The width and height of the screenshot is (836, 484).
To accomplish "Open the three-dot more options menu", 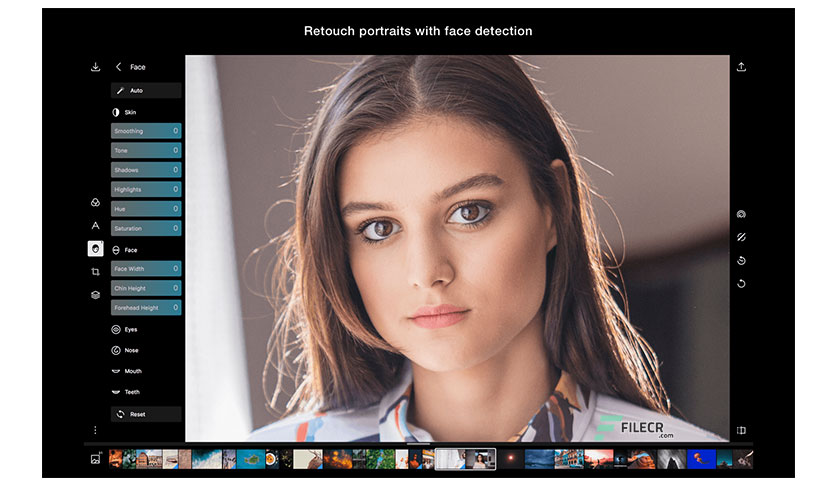I will coord(95,430).
